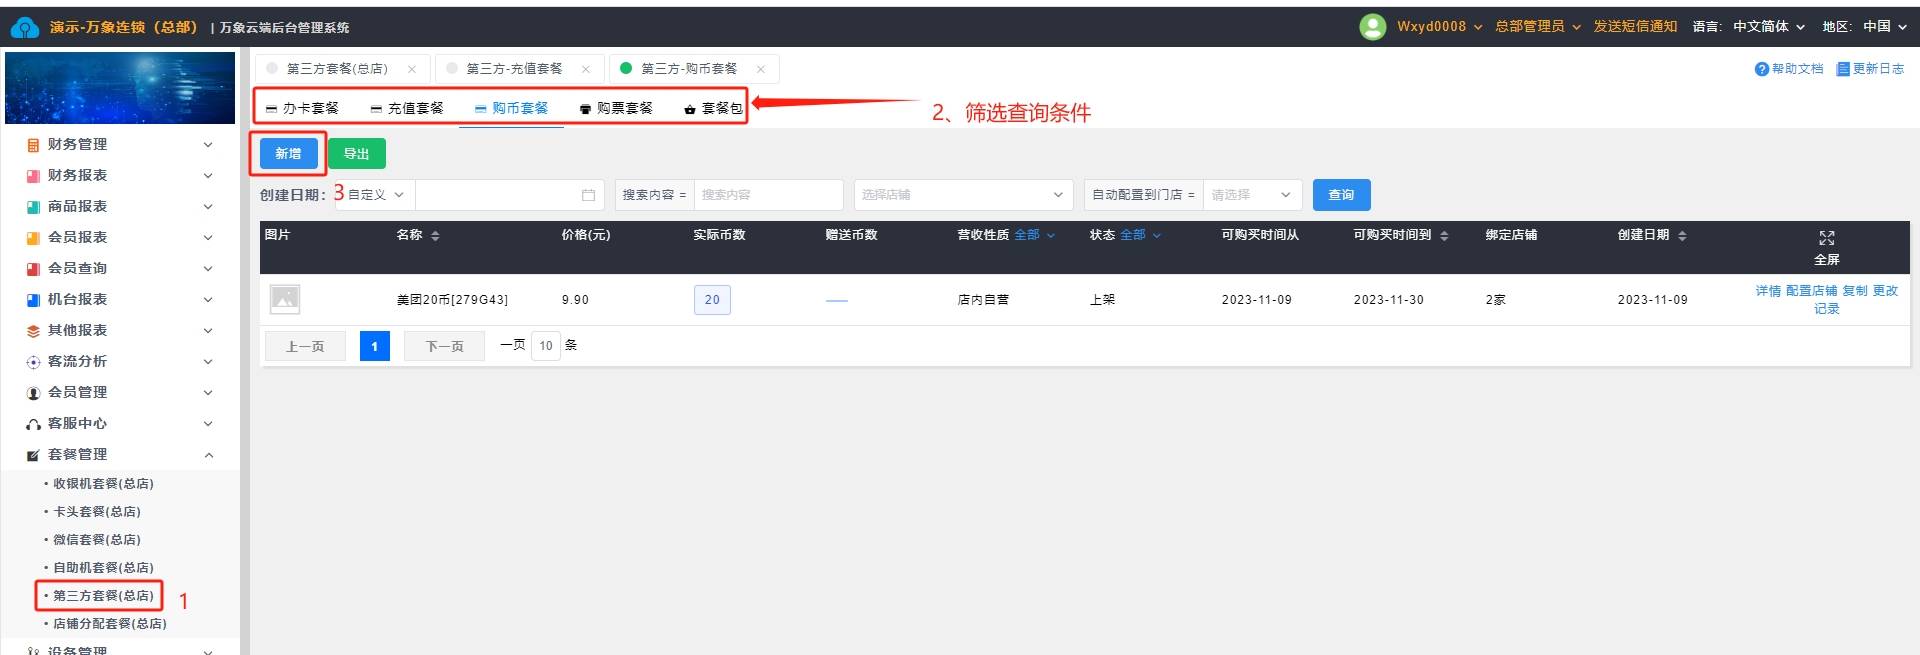The width and height of the screenshot is (1920, 655).
Task: Open 店铺分配套餐(总店) in sidebar
Action: tap(109, 624)
